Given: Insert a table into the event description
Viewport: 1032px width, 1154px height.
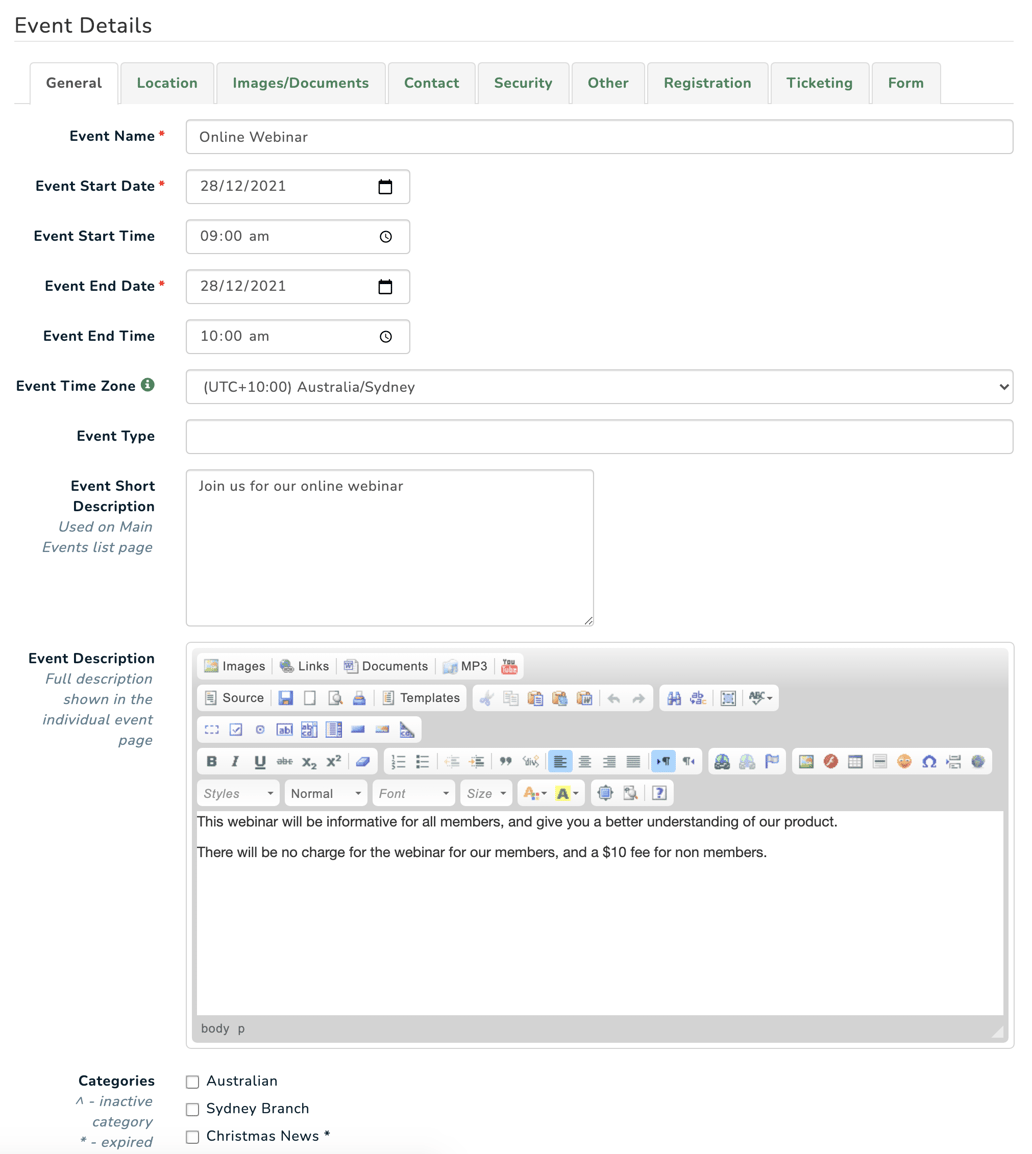Looking at the screenshot, I should (855, 760).
